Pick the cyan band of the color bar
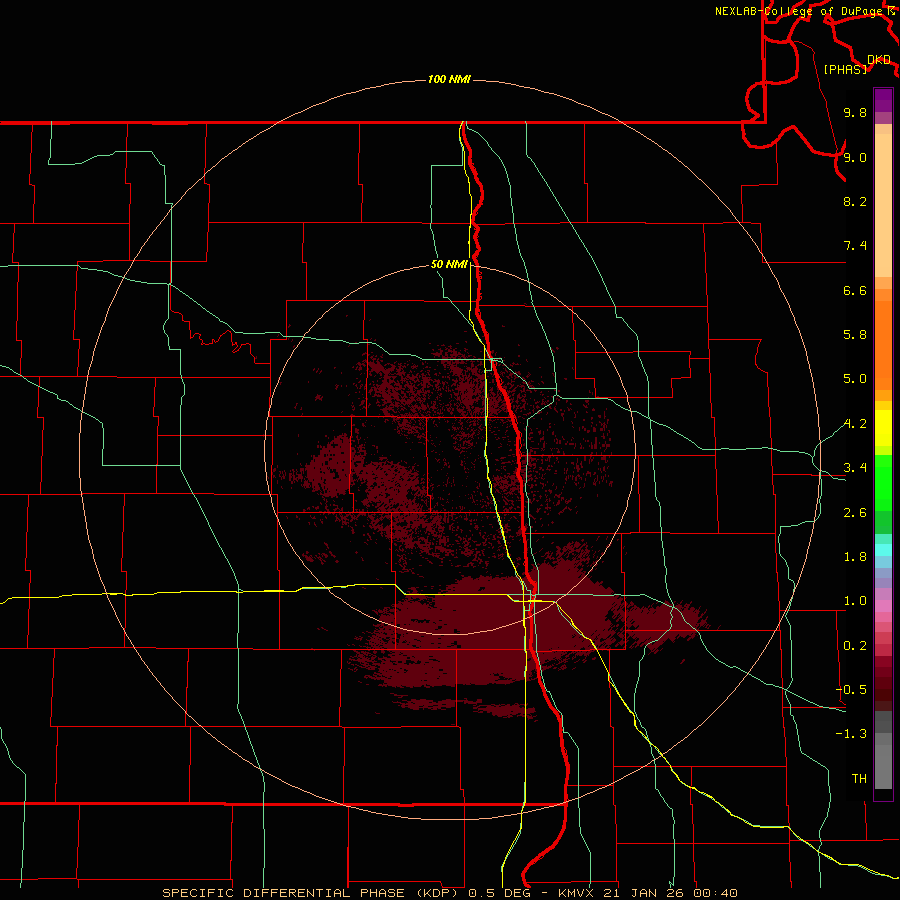900x900 pixels. (x=883, y=550)
